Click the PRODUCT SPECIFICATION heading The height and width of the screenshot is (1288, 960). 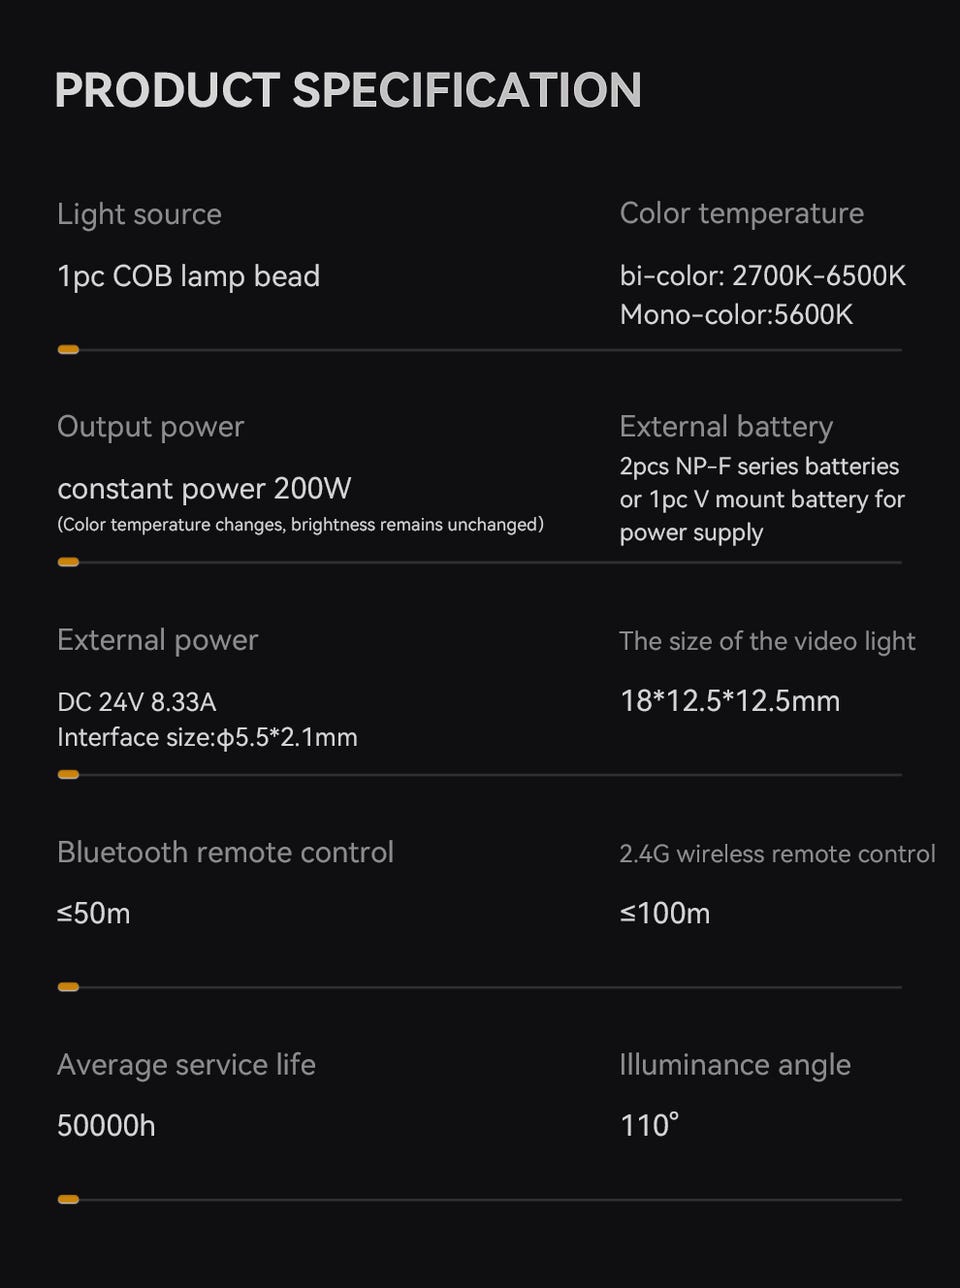click(x=347, y=90)
